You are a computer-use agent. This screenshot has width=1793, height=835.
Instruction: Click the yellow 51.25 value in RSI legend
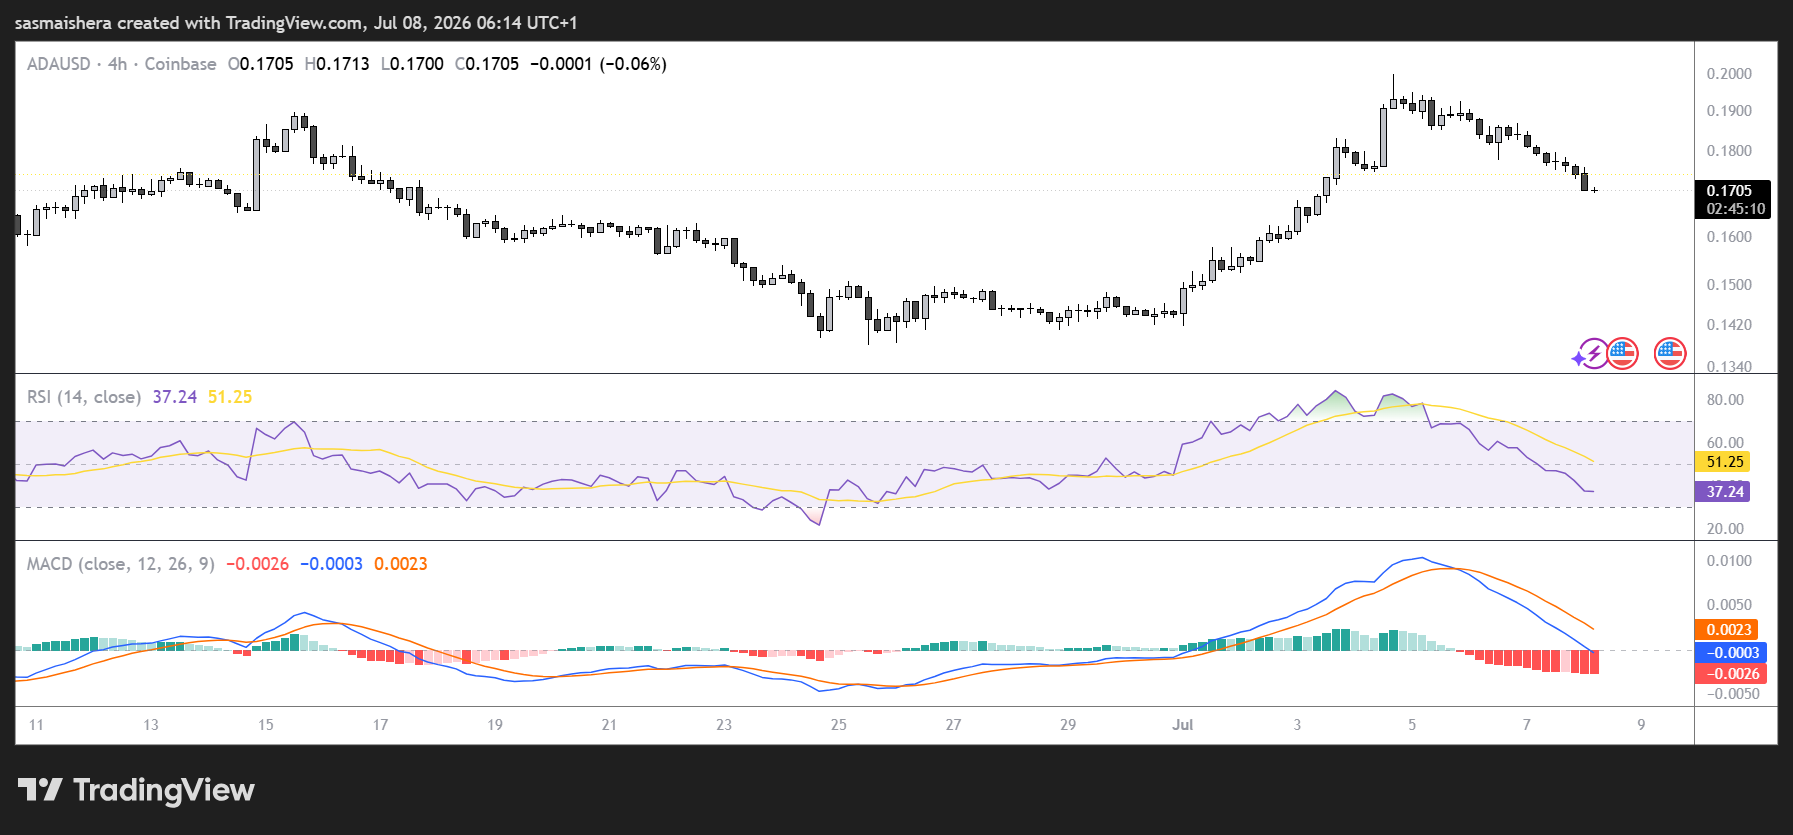point(230,397)
